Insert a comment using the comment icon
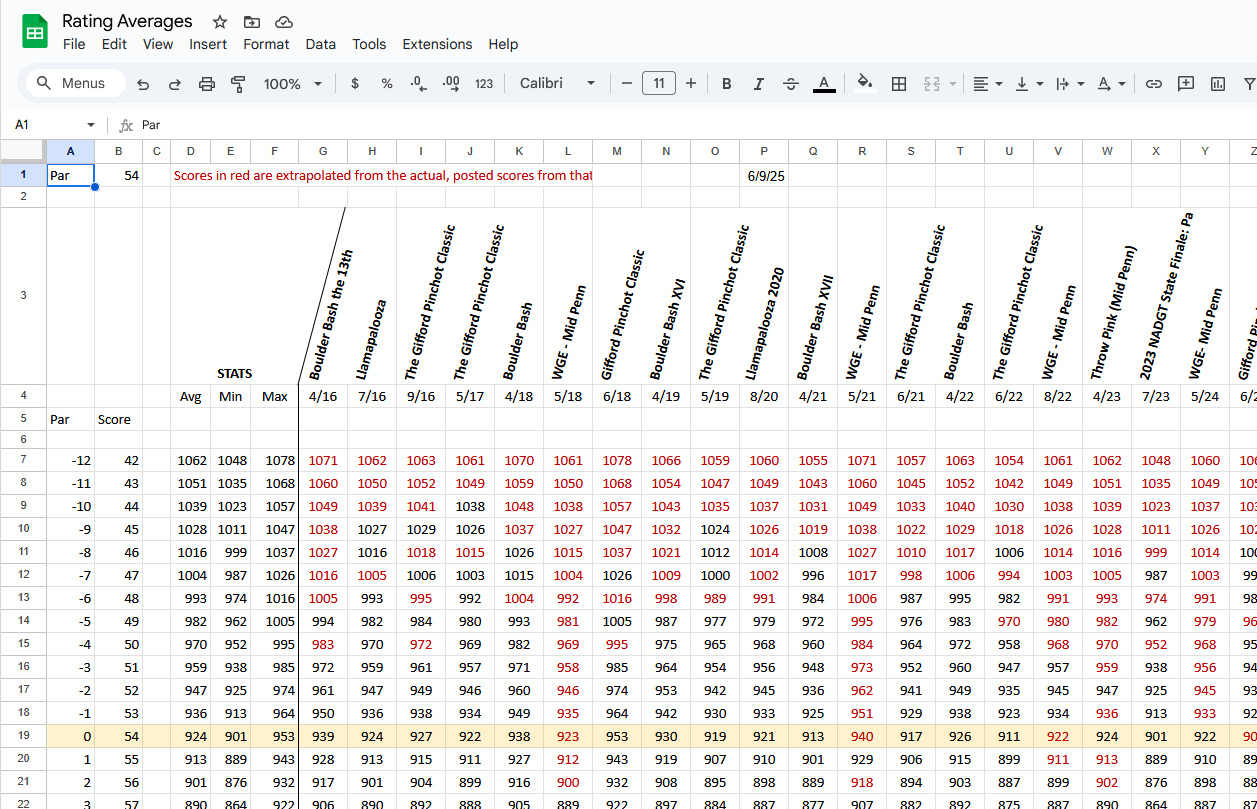Viewport: 1257px width, 809px height. [x=1185, y=84]
